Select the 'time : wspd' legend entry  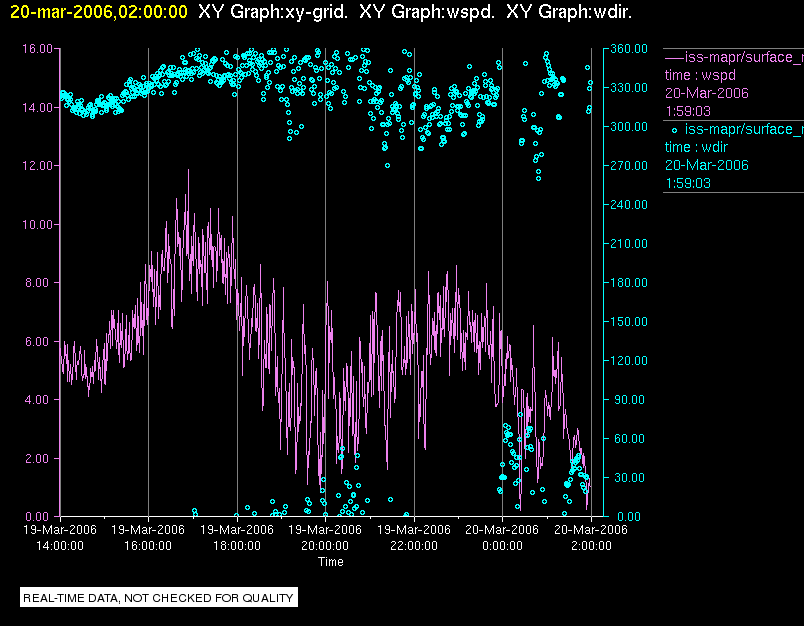(x=704, y=75)
